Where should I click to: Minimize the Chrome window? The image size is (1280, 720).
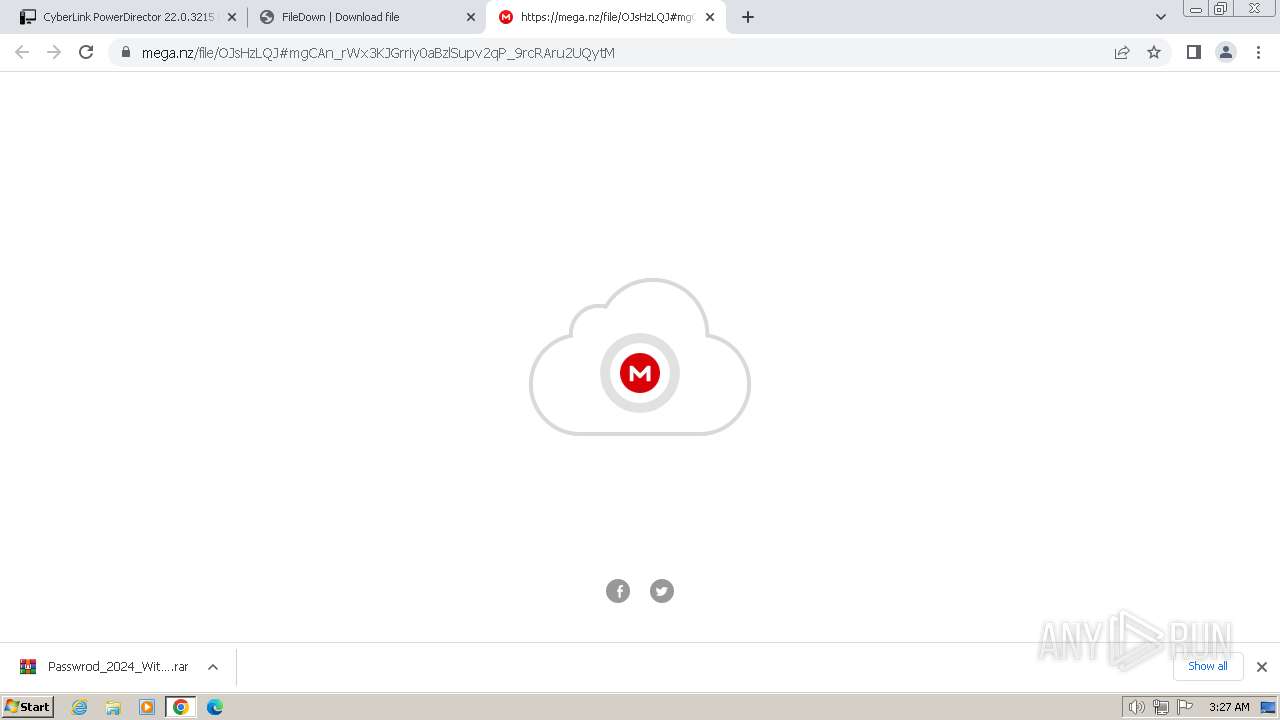pos(1195,9)
